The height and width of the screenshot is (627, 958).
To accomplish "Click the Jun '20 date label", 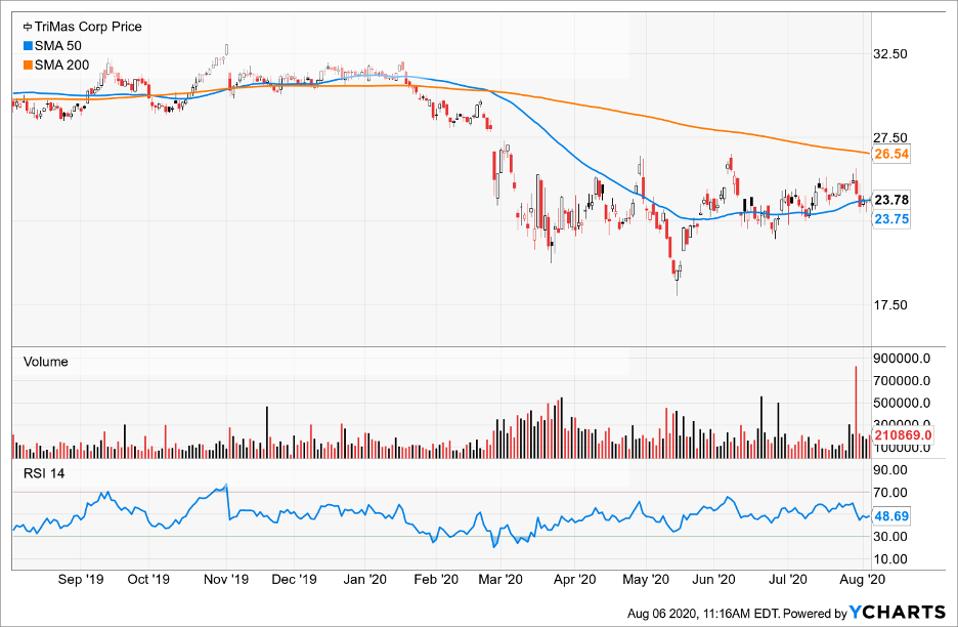I will pyautogui.click(x=714, y=579).
